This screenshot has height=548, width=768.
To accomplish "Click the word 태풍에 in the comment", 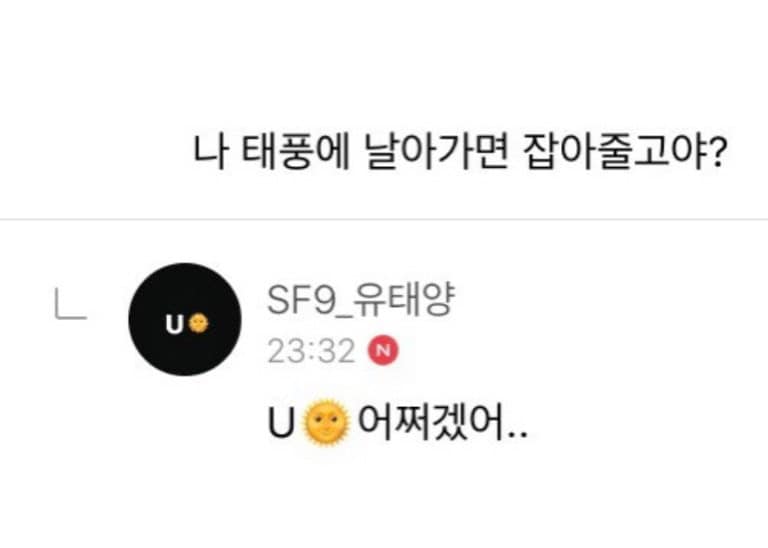I will point(295,153).
